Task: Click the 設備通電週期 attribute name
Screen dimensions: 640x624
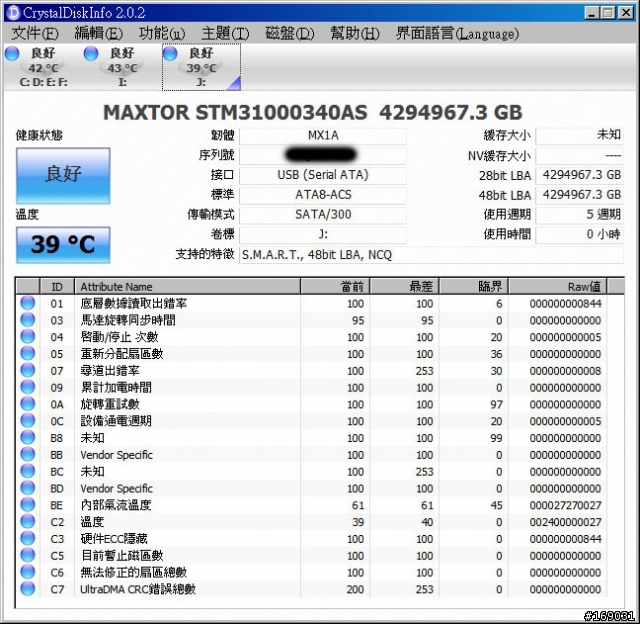Action: [116, 421]
